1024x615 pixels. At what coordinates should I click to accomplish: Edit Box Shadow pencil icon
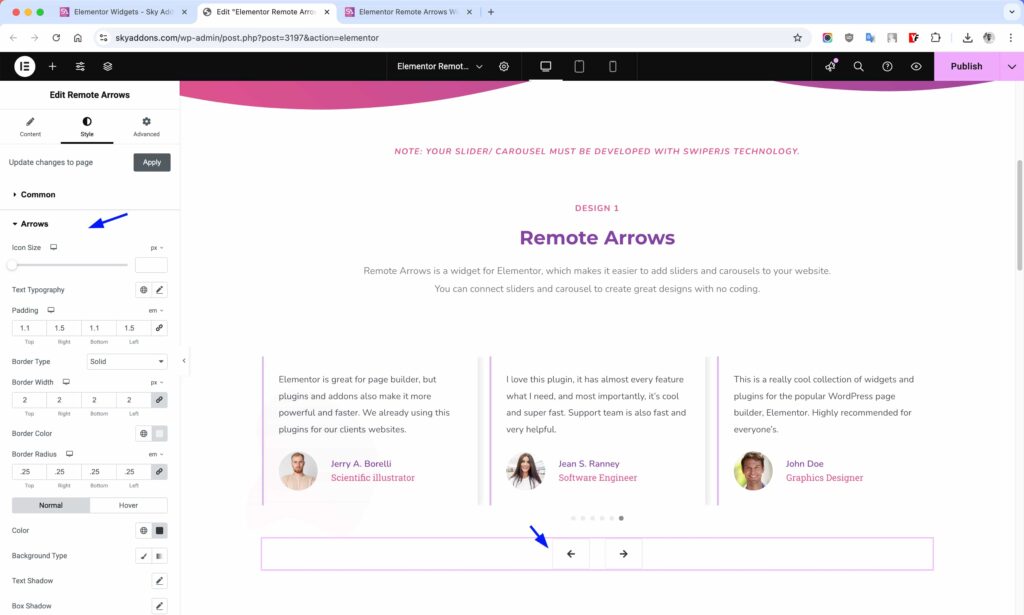pos(159,606)
